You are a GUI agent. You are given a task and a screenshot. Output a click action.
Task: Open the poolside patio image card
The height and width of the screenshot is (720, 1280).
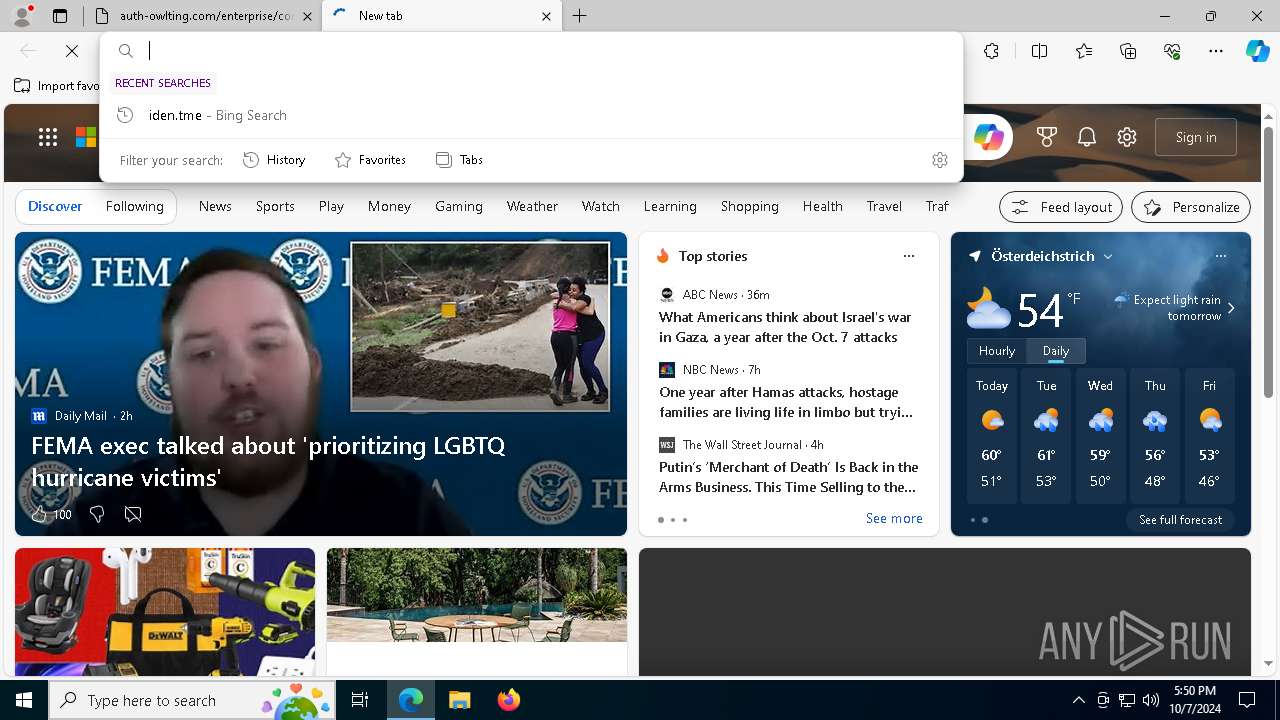click(477, 595)
